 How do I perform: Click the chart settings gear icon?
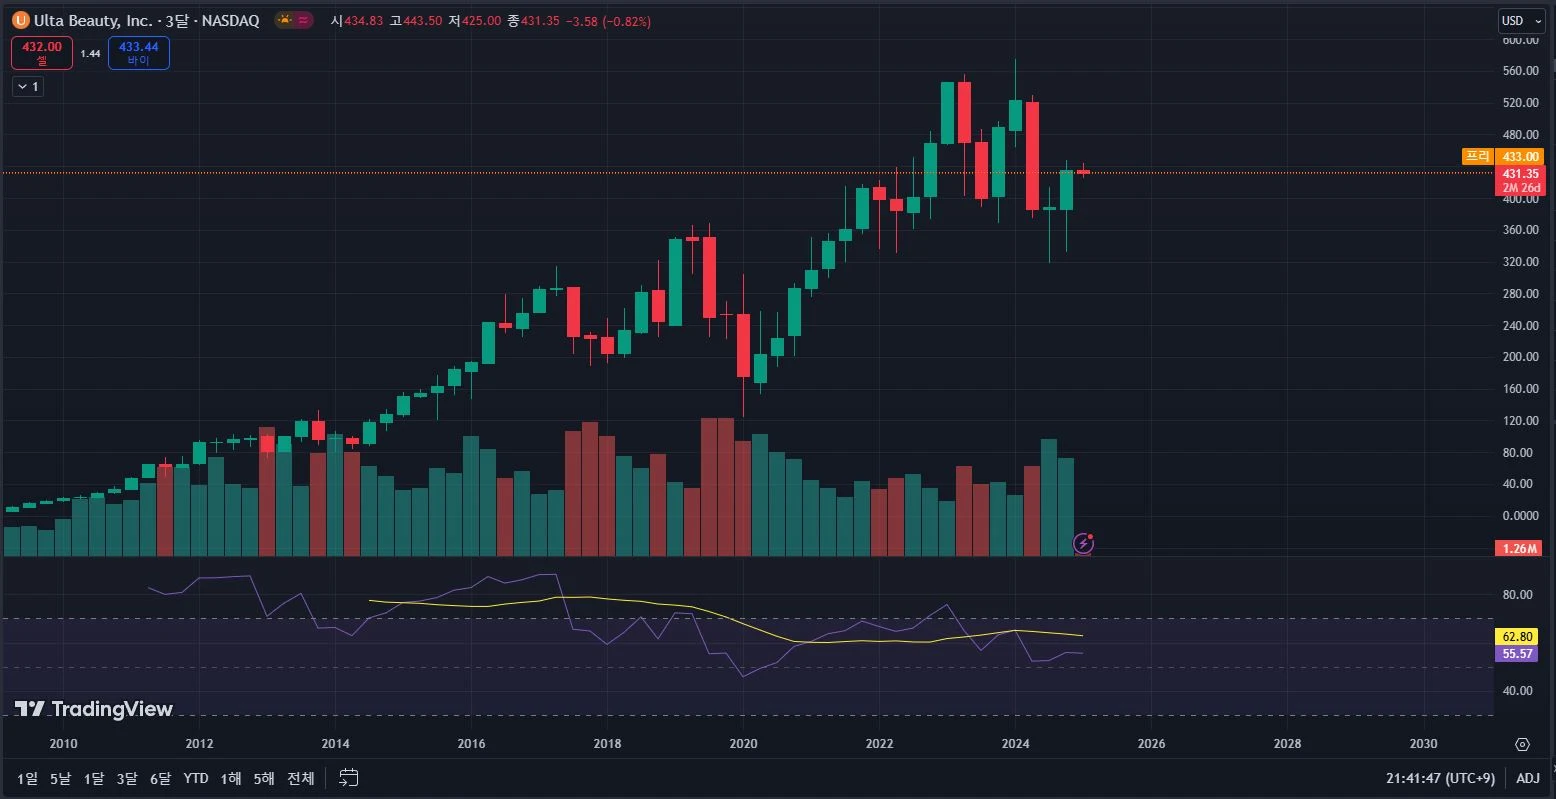(x=1522, y=744)
